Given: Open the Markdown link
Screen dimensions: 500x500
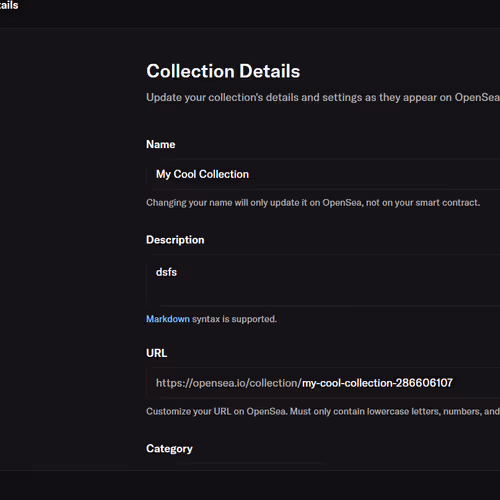Looking at the screenshot, I should (x=168, y=319).
